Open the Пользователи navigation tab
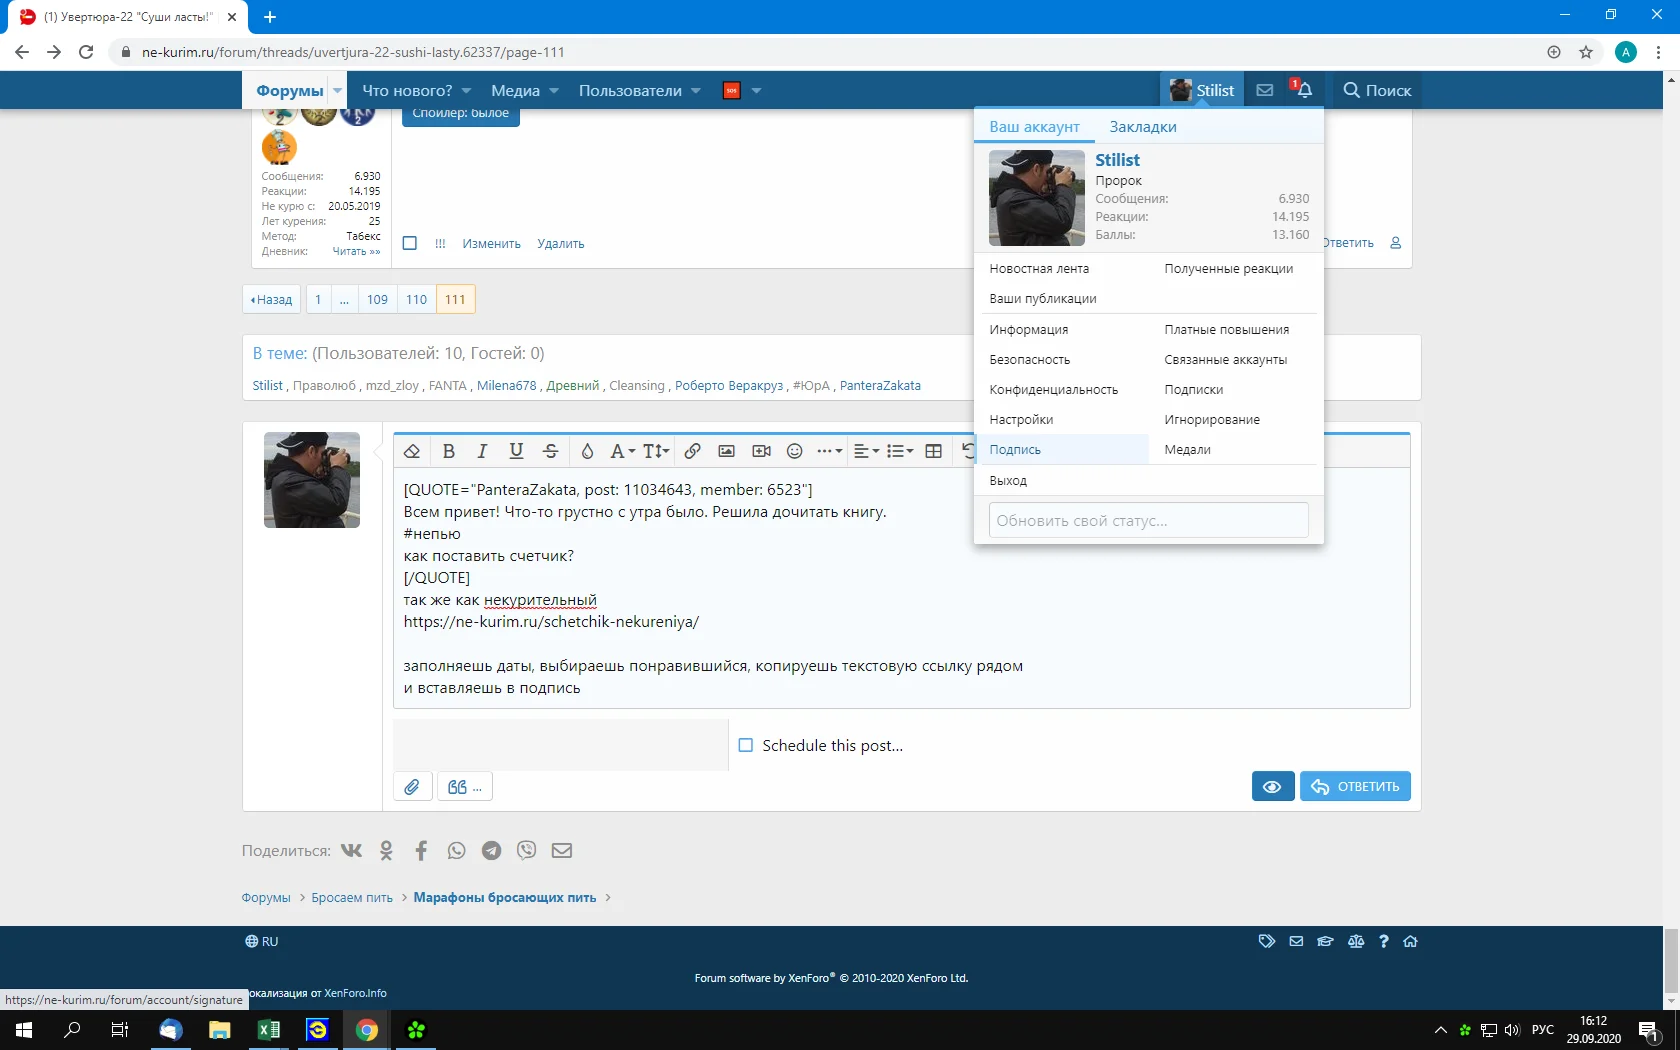Viewport: 1680px width, 1050px height. 630,91
